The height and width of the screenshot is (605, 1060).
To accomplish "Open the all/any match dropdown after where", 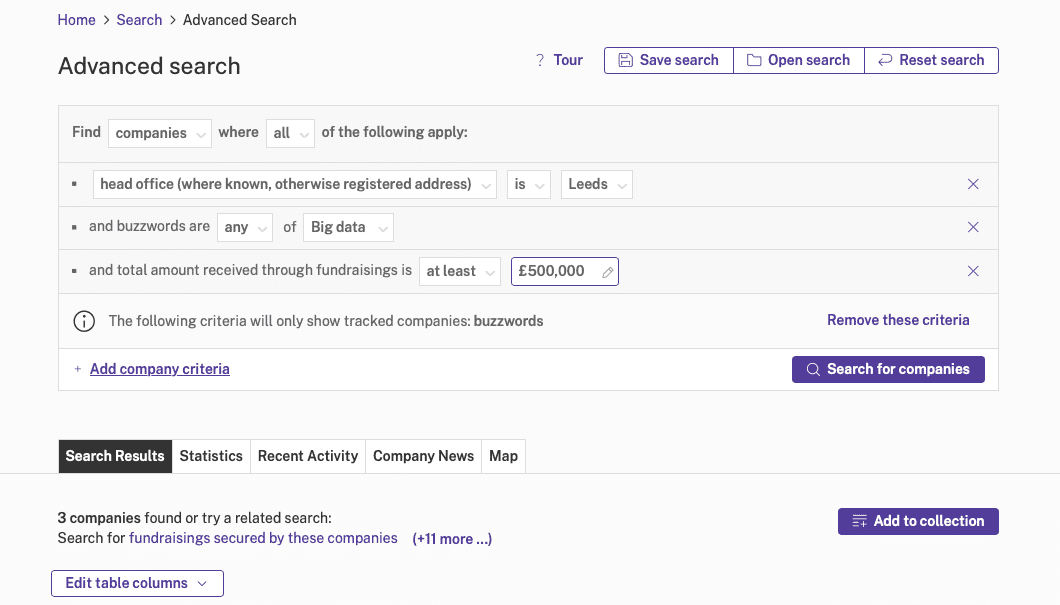I will (290, 133).
